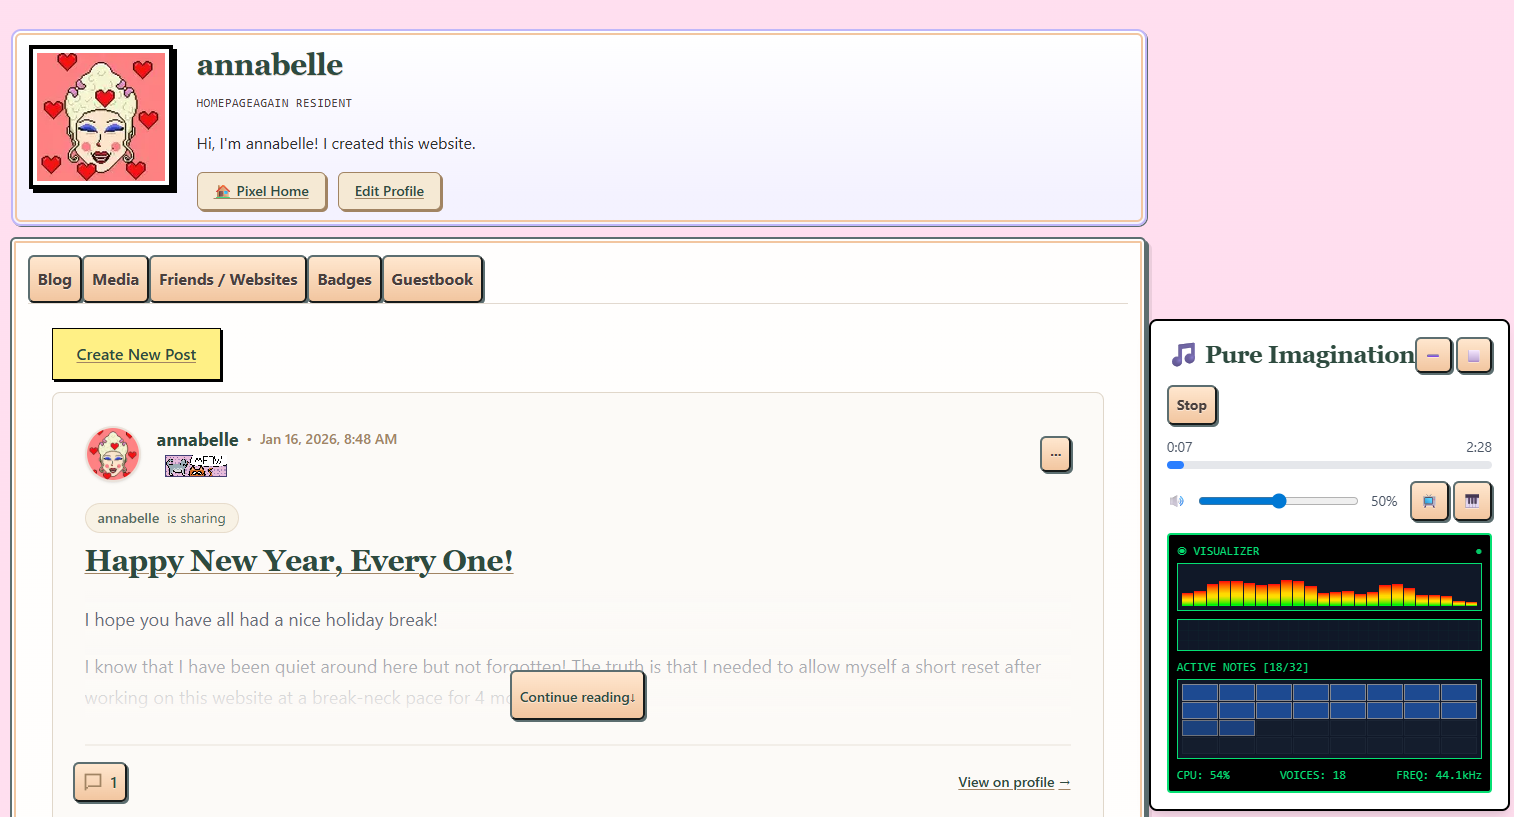Click the small post author avatar

coord(113,454)
